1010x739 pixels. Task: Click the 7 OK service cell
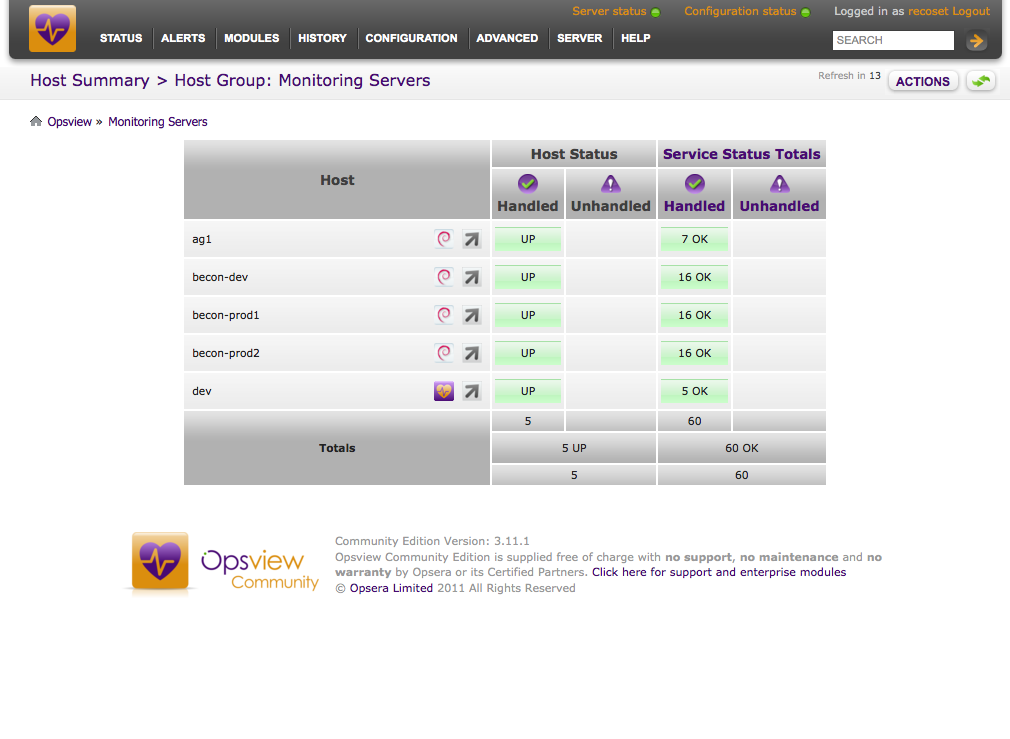(x=694, y=239)
